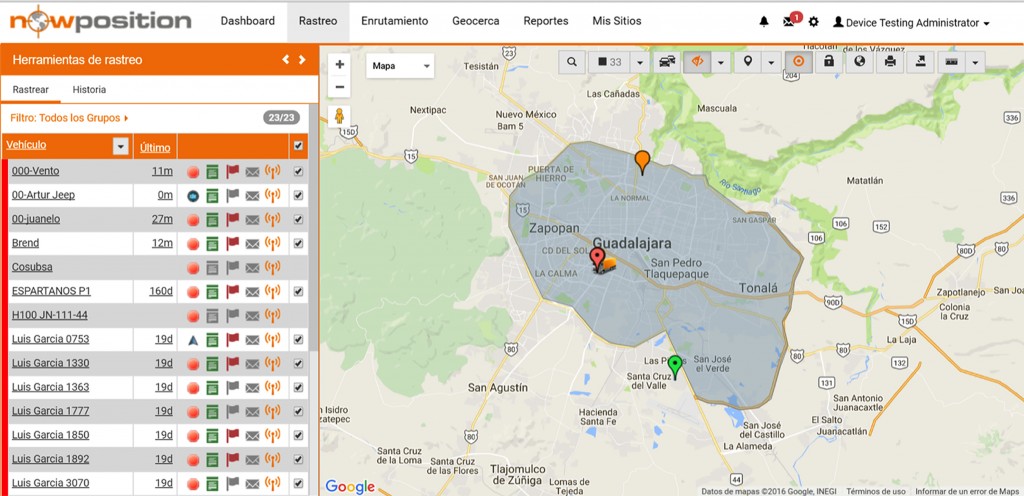Toggle checkbox for Luis Garcia 1777
1024x496 pixels.
pos(298,411)
